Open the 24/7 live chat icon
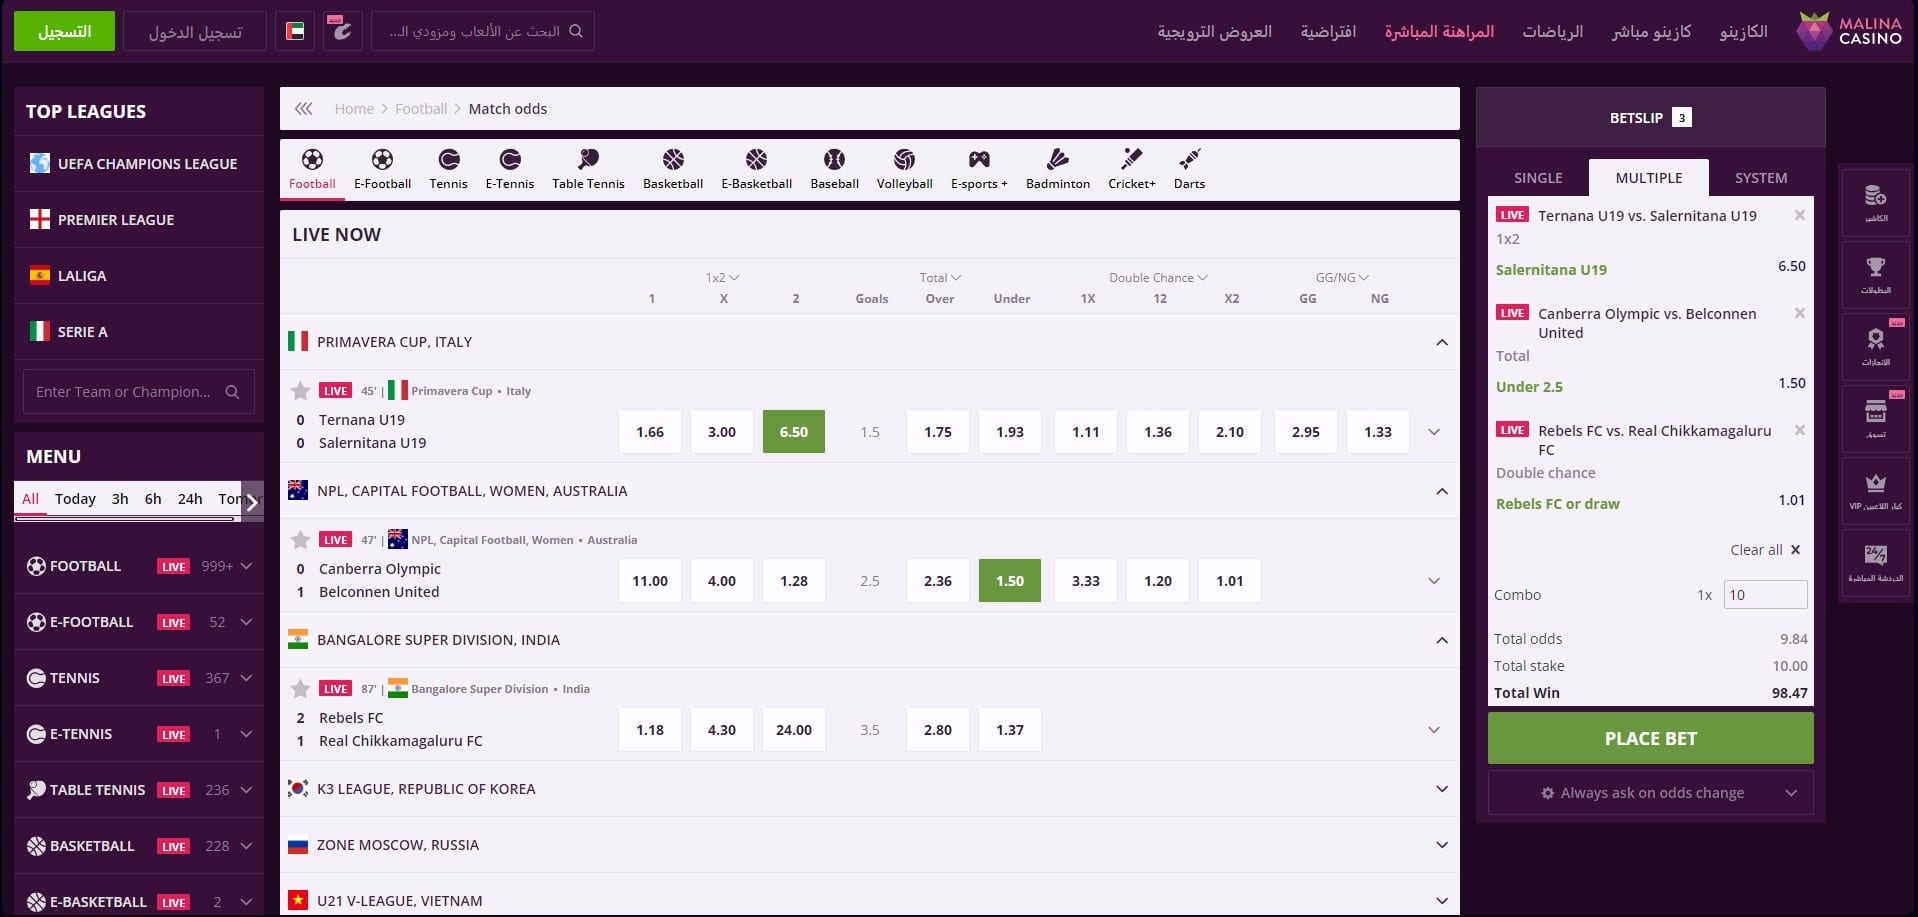The image size is (1918, 917). 1875,561
